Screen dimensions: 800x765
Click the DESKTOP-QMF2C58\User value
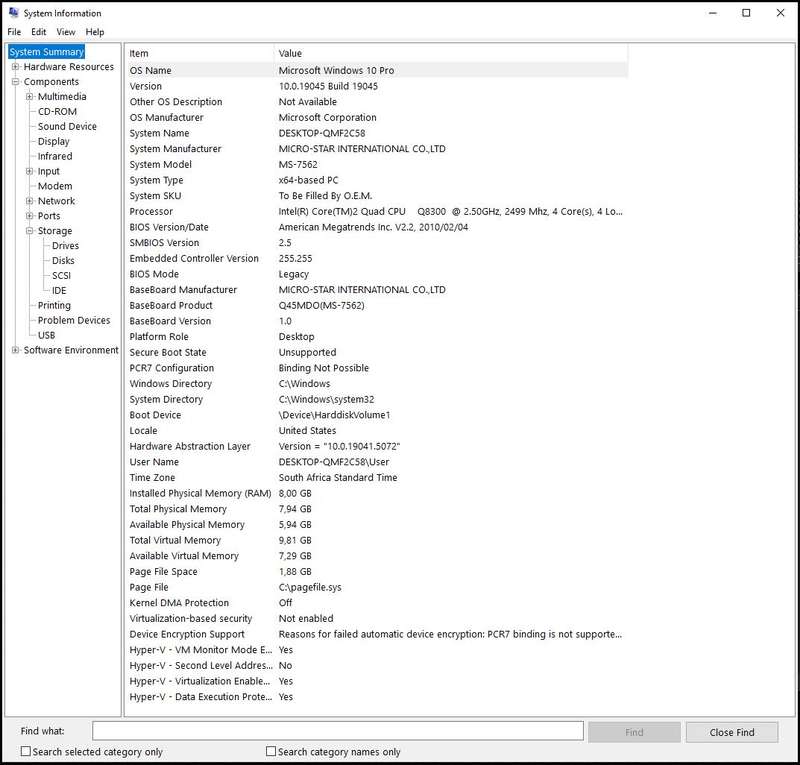coord(334,461)
